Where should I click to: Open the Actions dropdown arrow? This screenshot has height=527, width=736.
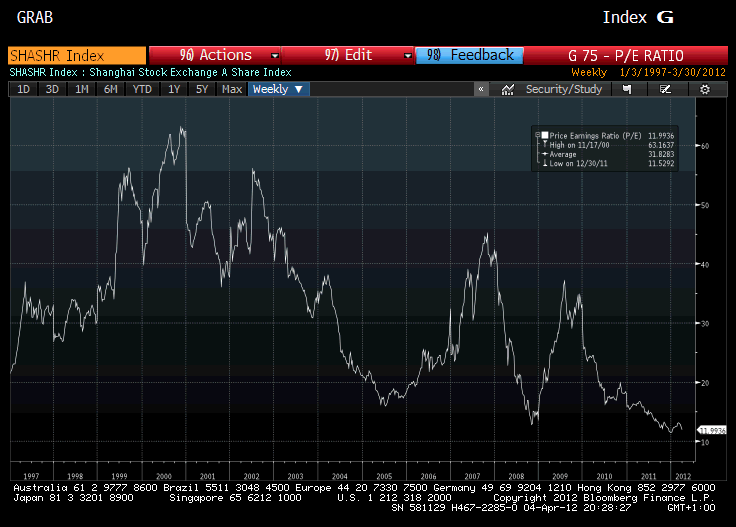(x=275, y=56)
